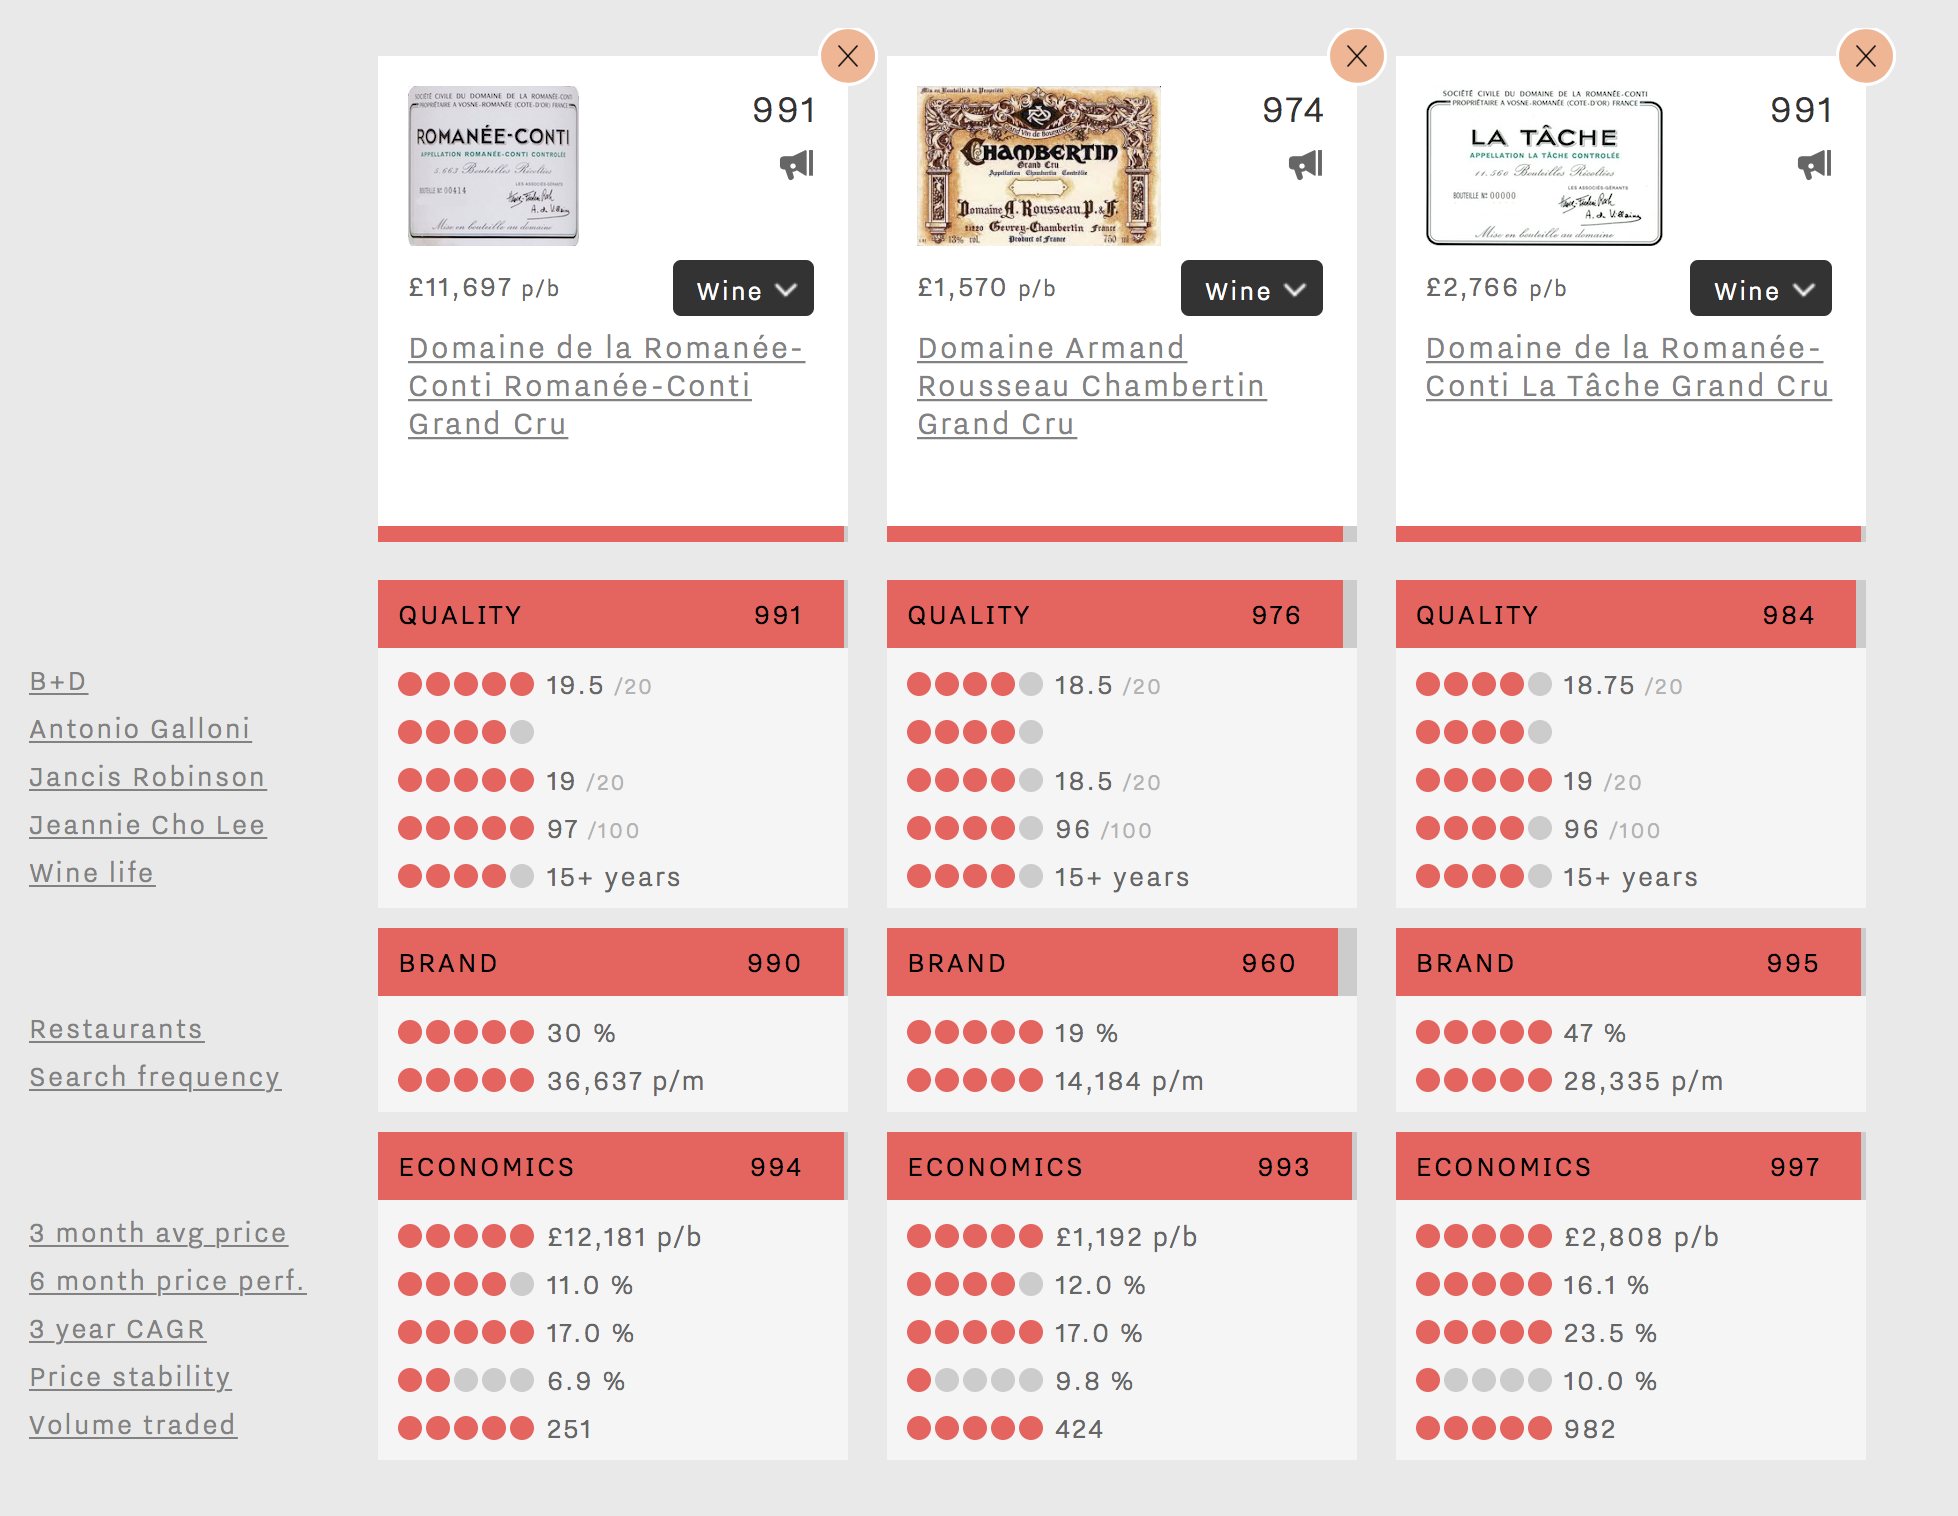Click the Chambertin label thumbnail
1958x1516 pixels.
[x=1039, y=166]
